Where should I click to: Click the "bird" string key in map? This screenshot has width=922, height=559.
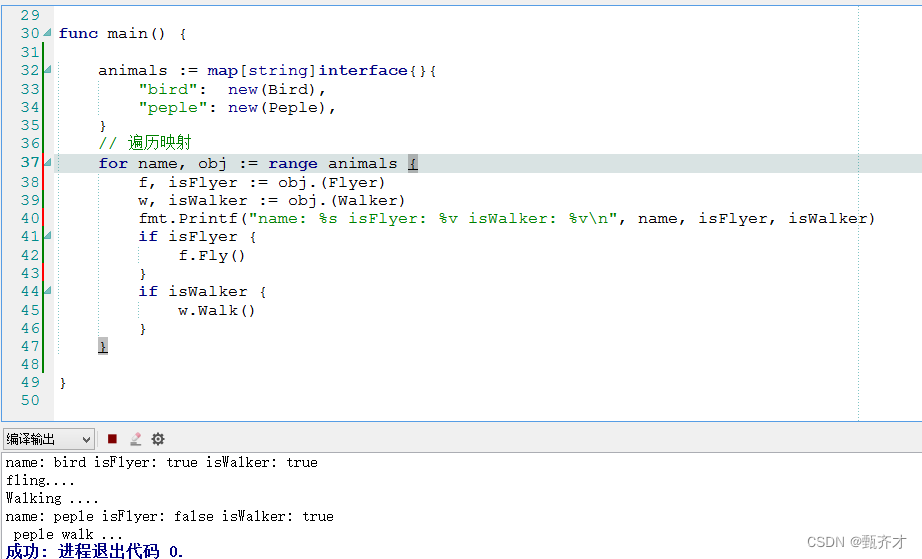point(168,89)
